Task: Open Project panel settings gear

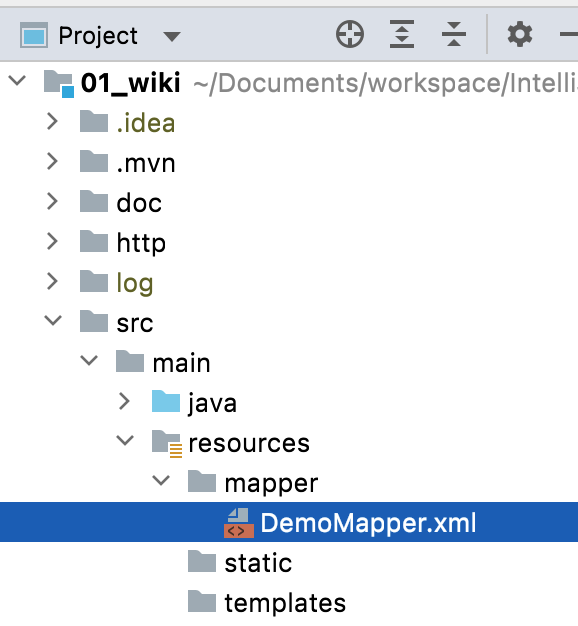Action: pyautogui.click(x=520, y=34)
